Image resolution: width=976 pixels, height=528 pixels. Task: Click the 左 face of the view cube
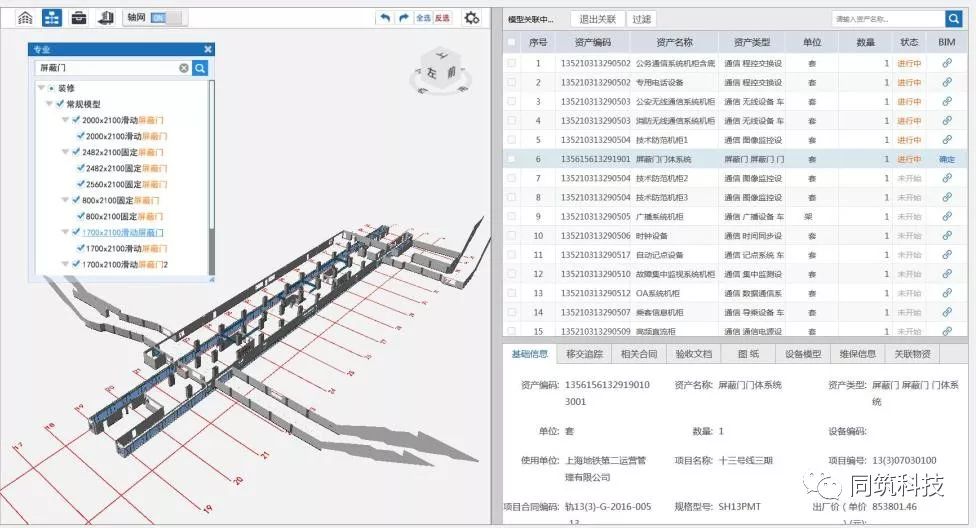(431, 73)
